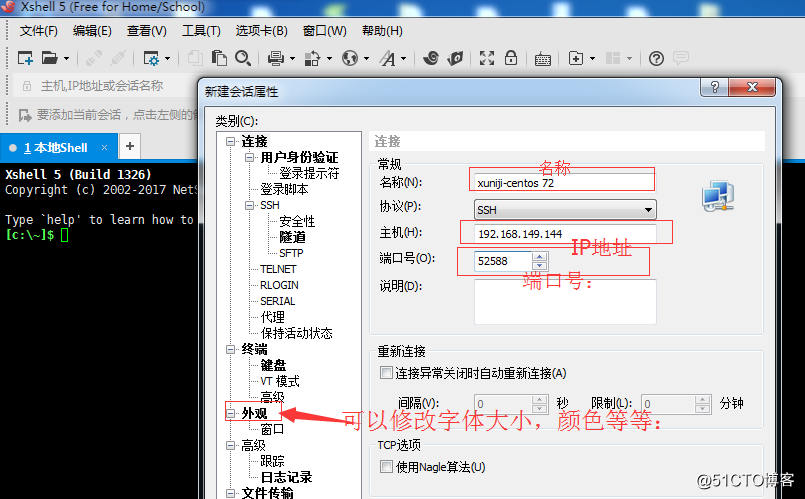The image size is (805, 499).
Task: Toggle full screen using arrows icon
Action: pos(487,59)
